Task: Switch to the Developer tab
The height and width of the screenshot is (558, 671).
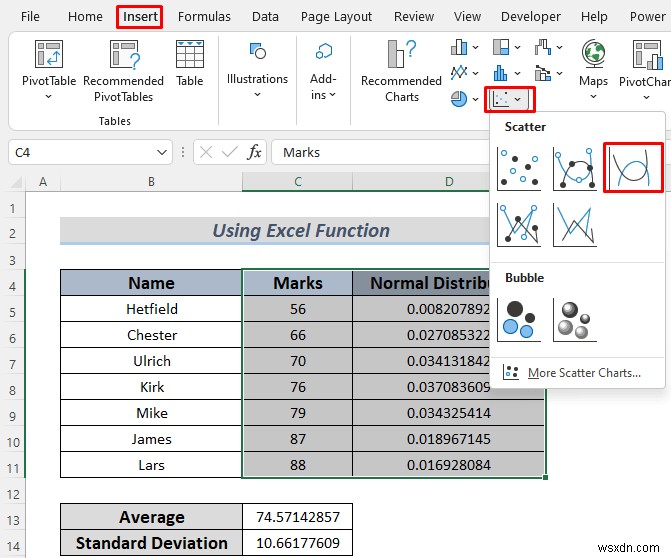Action: 531,17
